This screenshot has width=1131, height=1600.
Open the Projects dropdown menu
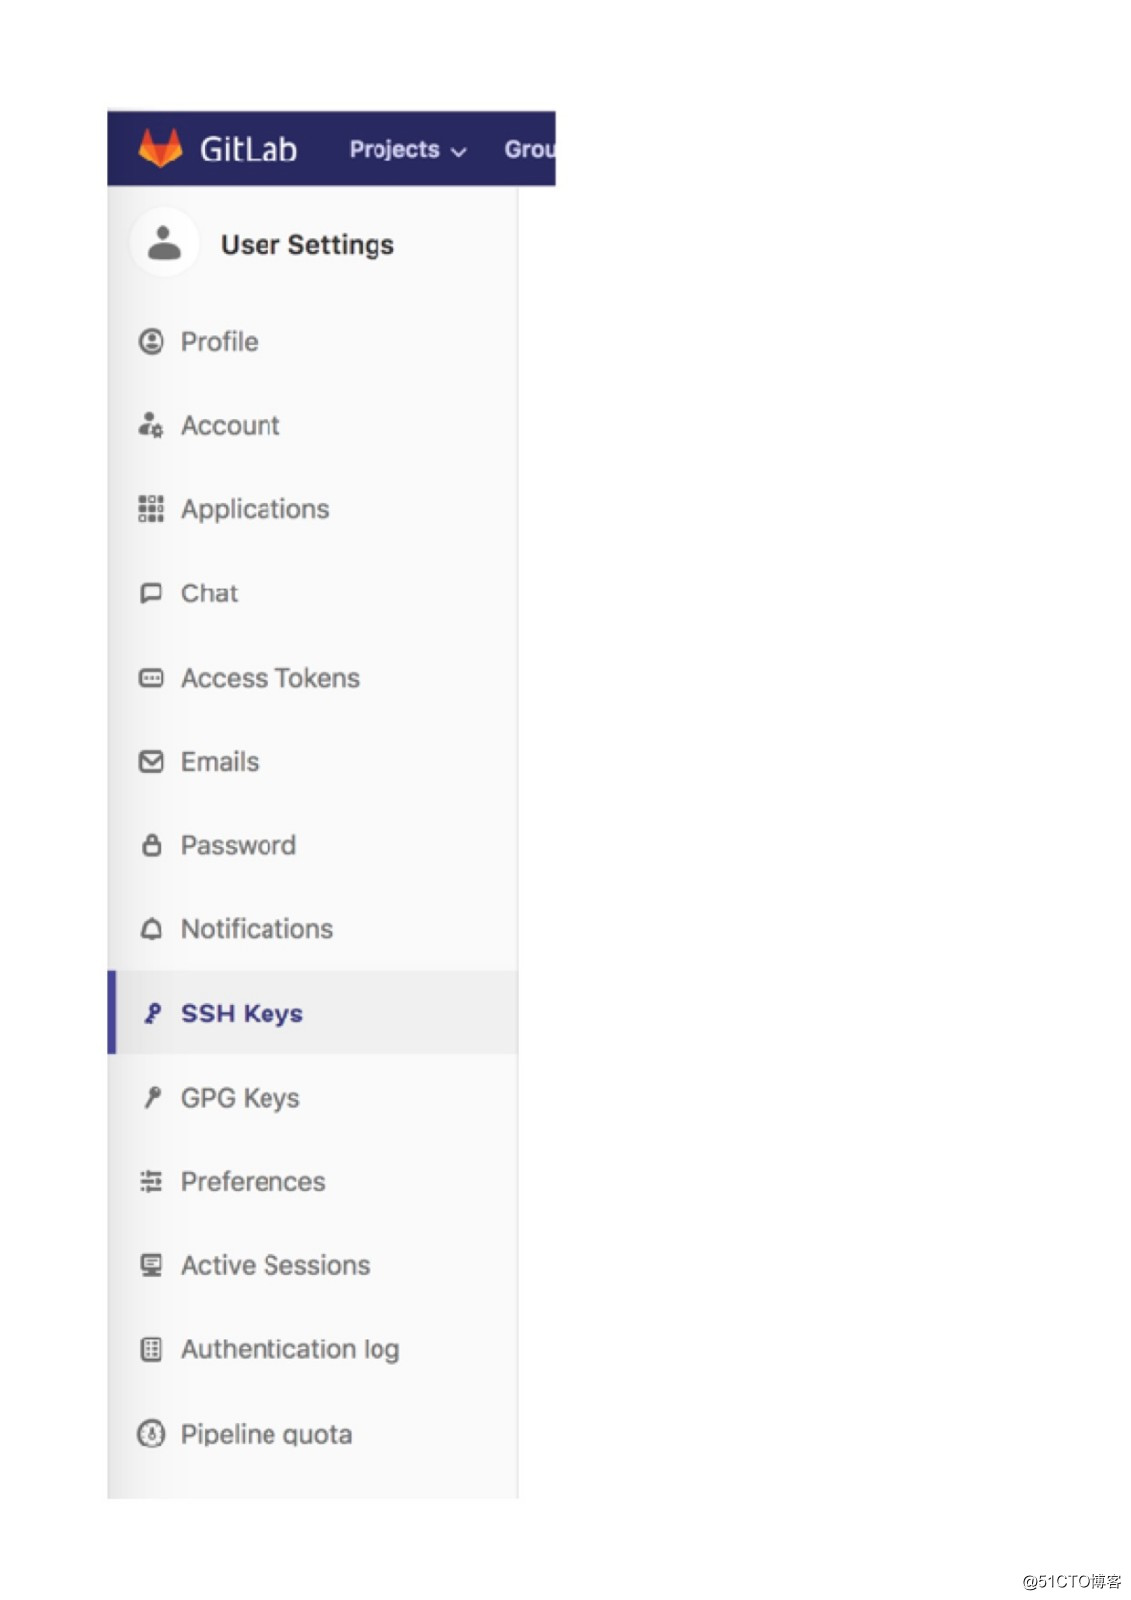tap(408, 149)
